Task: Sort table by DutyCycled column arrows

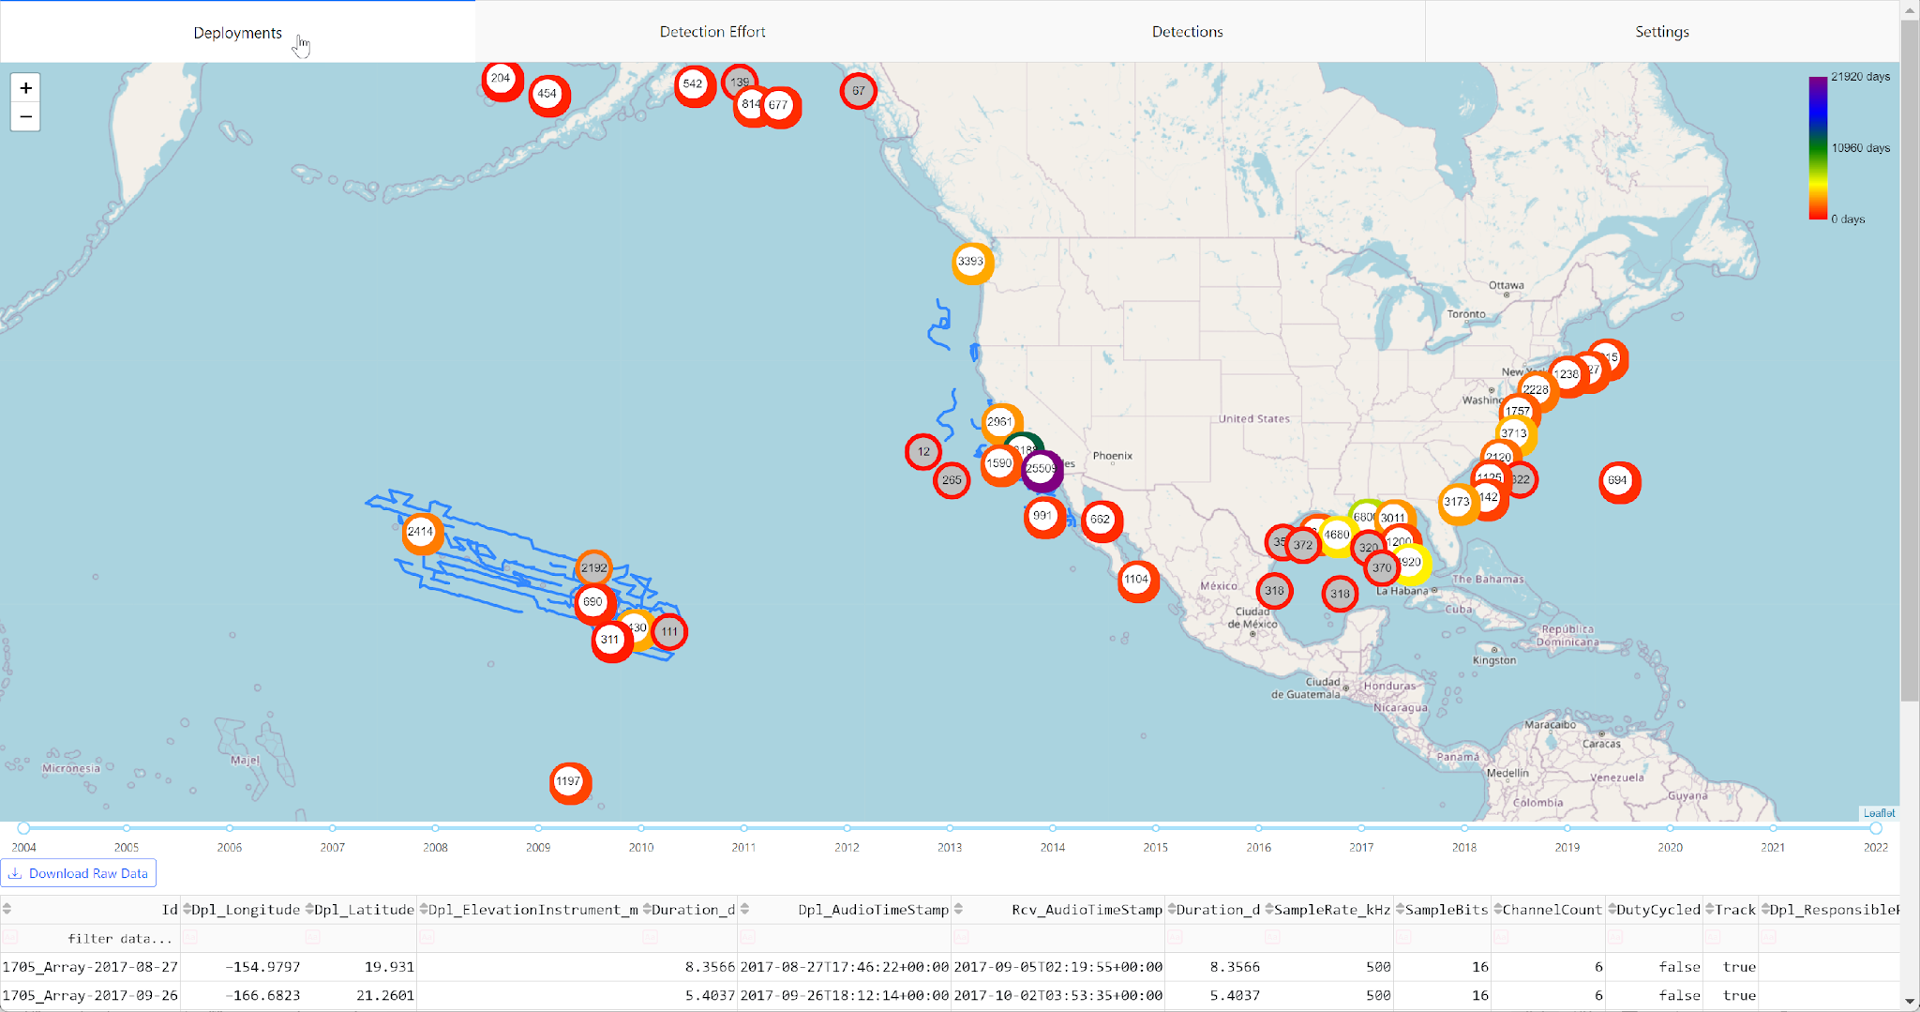Action: click(1612, 909)
